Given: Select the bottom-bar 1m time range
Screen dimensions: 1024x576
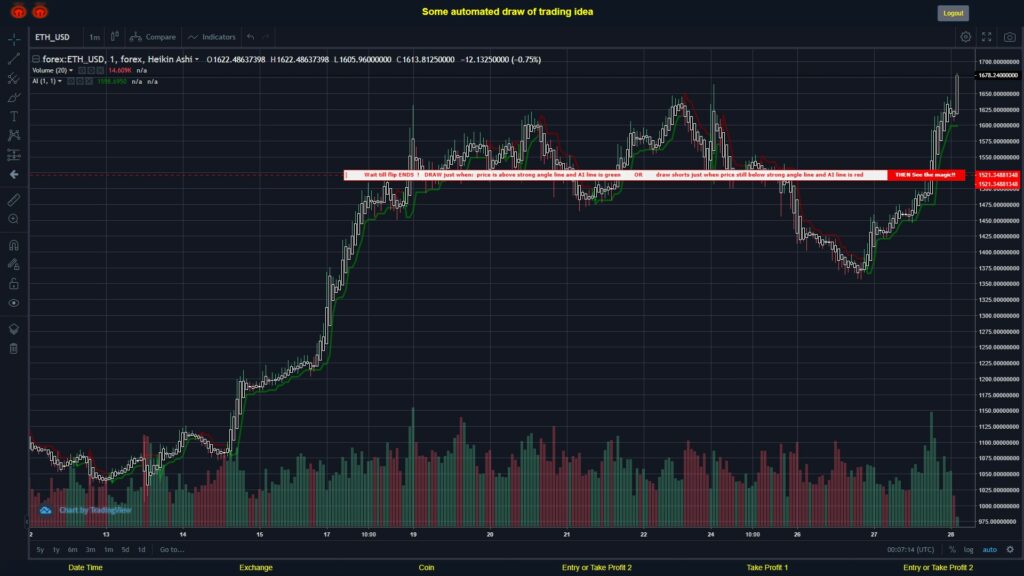Looking at the screenshot, I should point(108,550).
